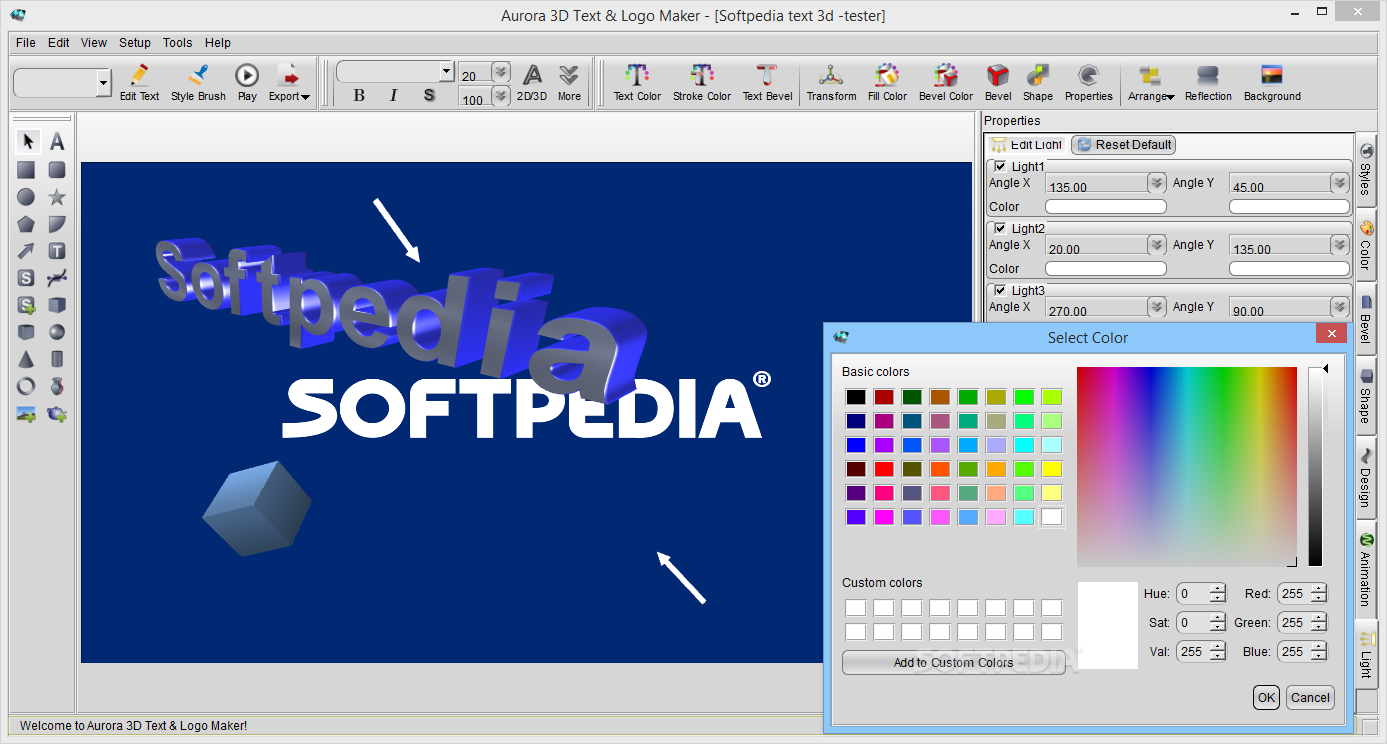
Task: Open the File menu
Action: point(26,43)
